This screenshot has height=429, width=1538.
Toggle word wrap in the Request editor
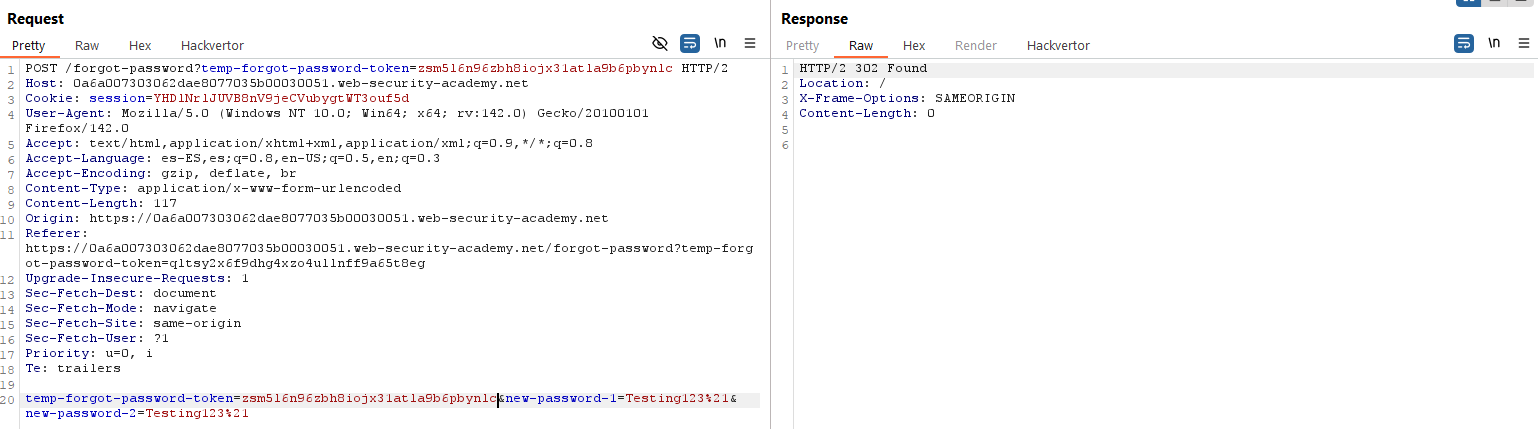coord(690,43)
